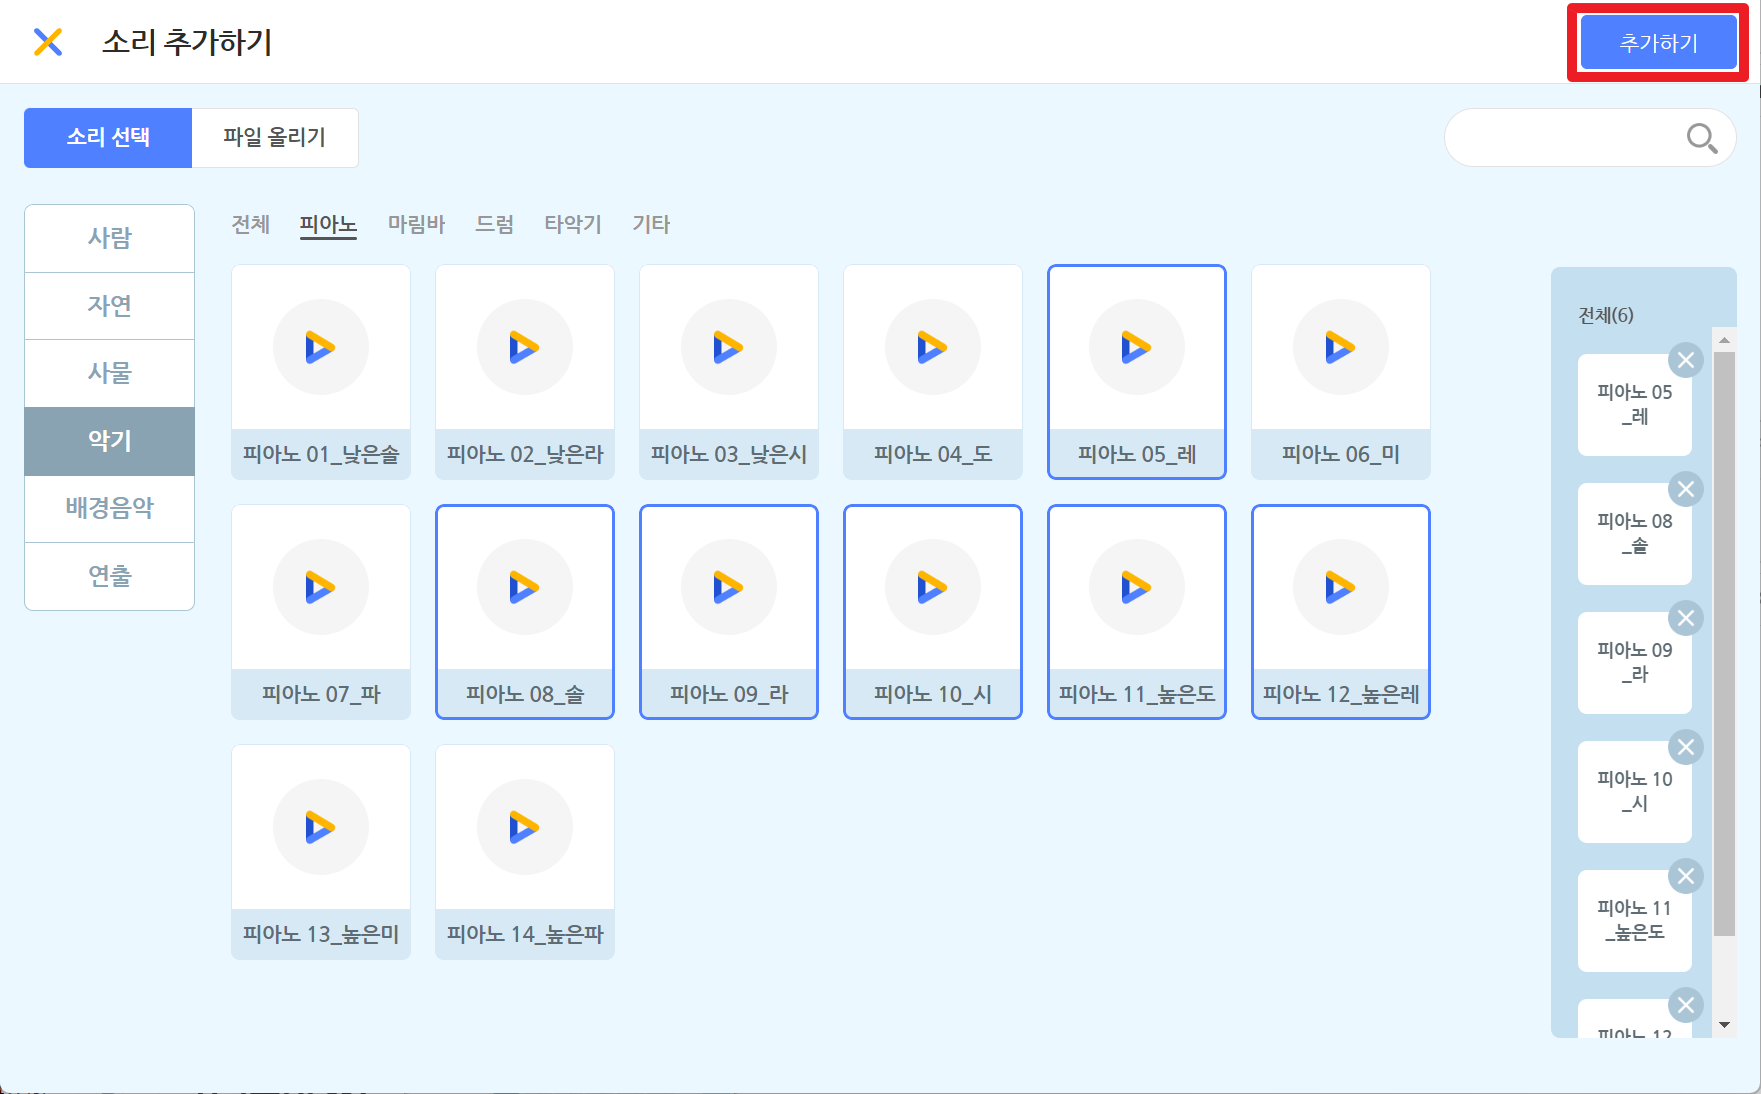Viewport: 1761px width, 1094px height.
Task: Open the 악기 sound category
Action: 110,441
